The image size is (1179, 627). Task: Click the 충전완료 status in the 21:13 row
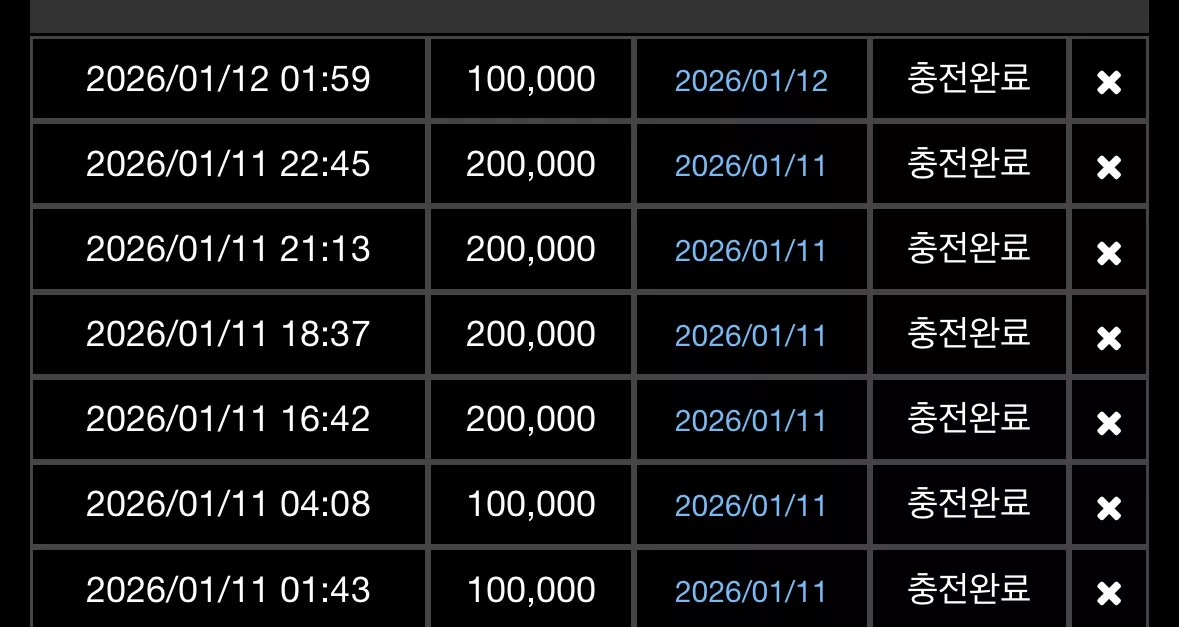pos(968,248)
